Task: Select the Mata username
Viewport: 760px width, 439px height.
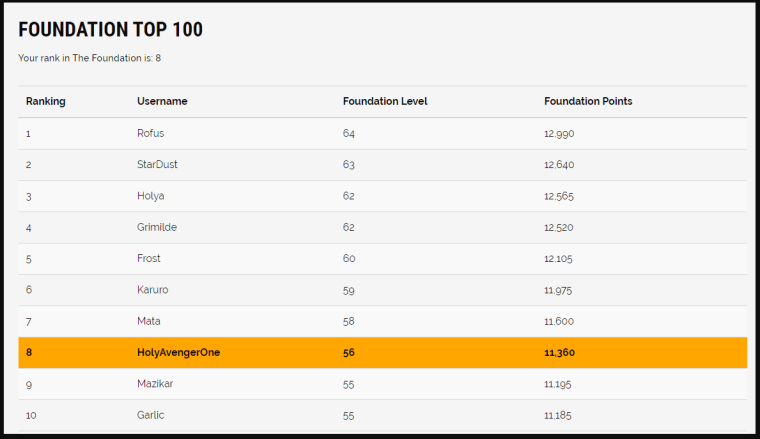Action: (x=148, y=321)
